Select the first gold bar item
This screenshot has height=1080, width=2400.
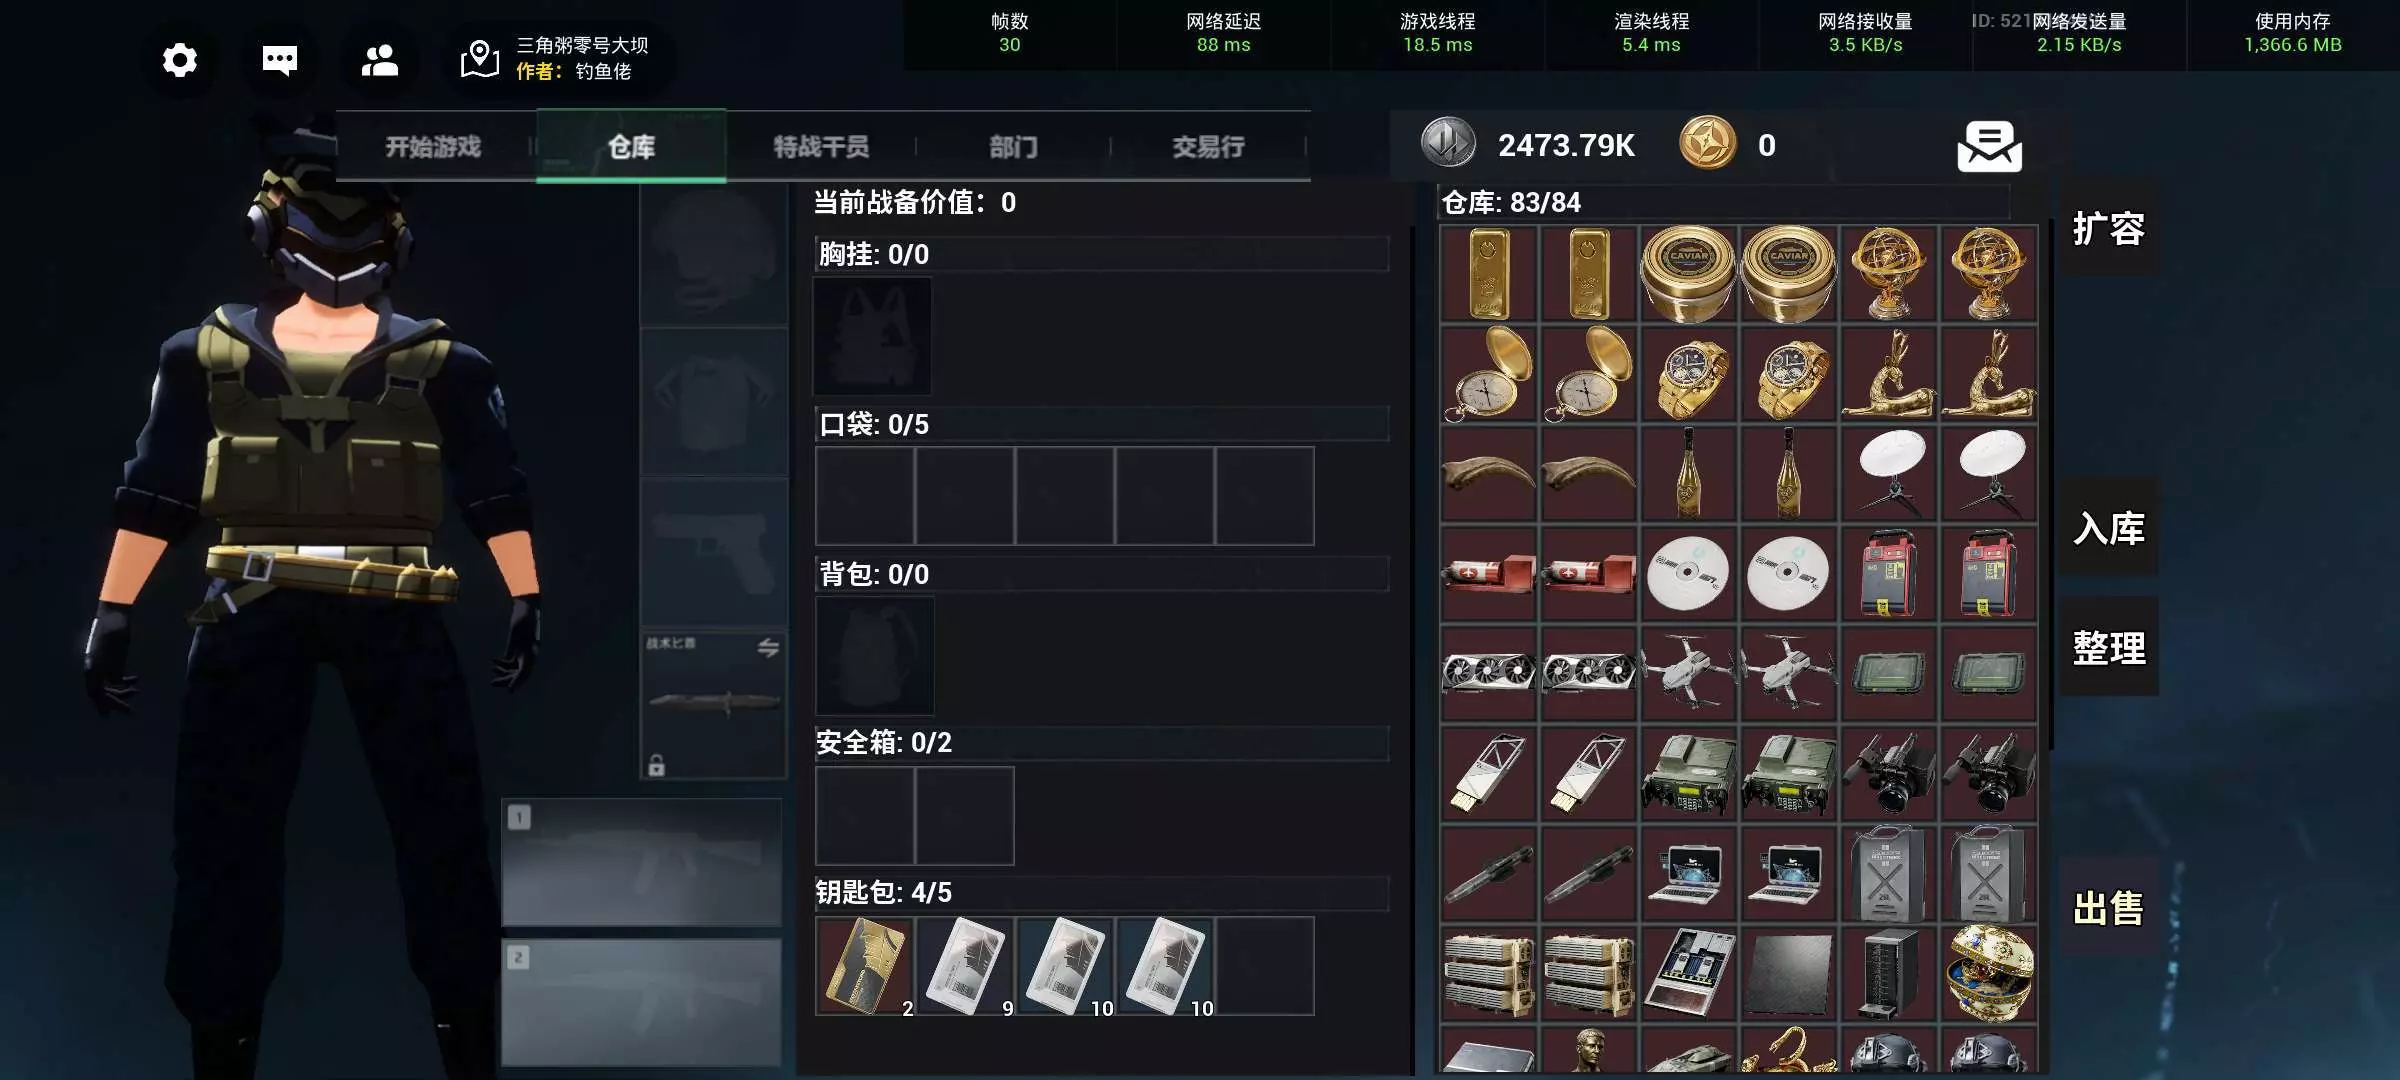(1489, 274)
